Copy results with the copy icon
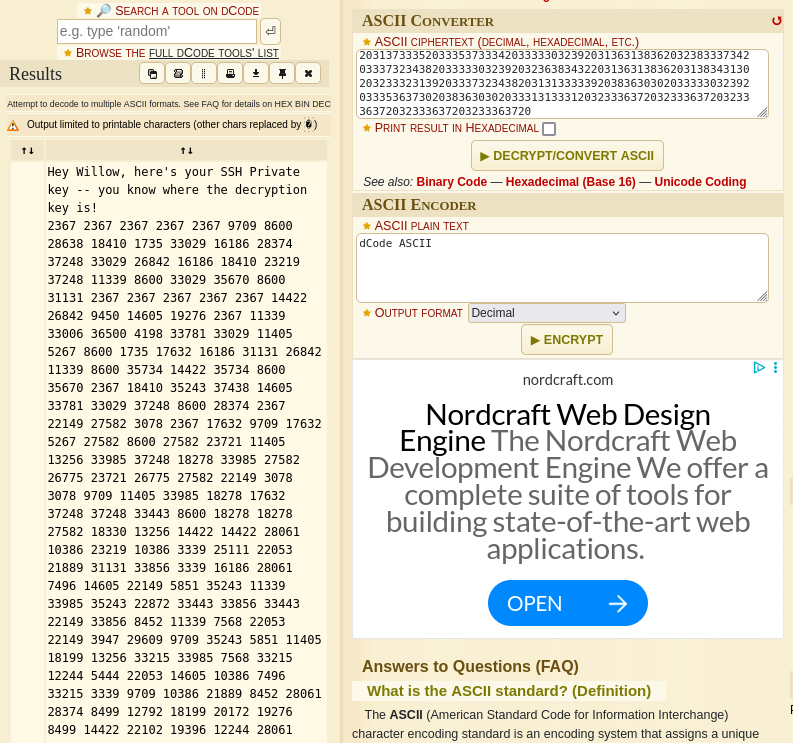Image resolution: width=793 pixels, height=743 pixels. (x=152, y=74)
